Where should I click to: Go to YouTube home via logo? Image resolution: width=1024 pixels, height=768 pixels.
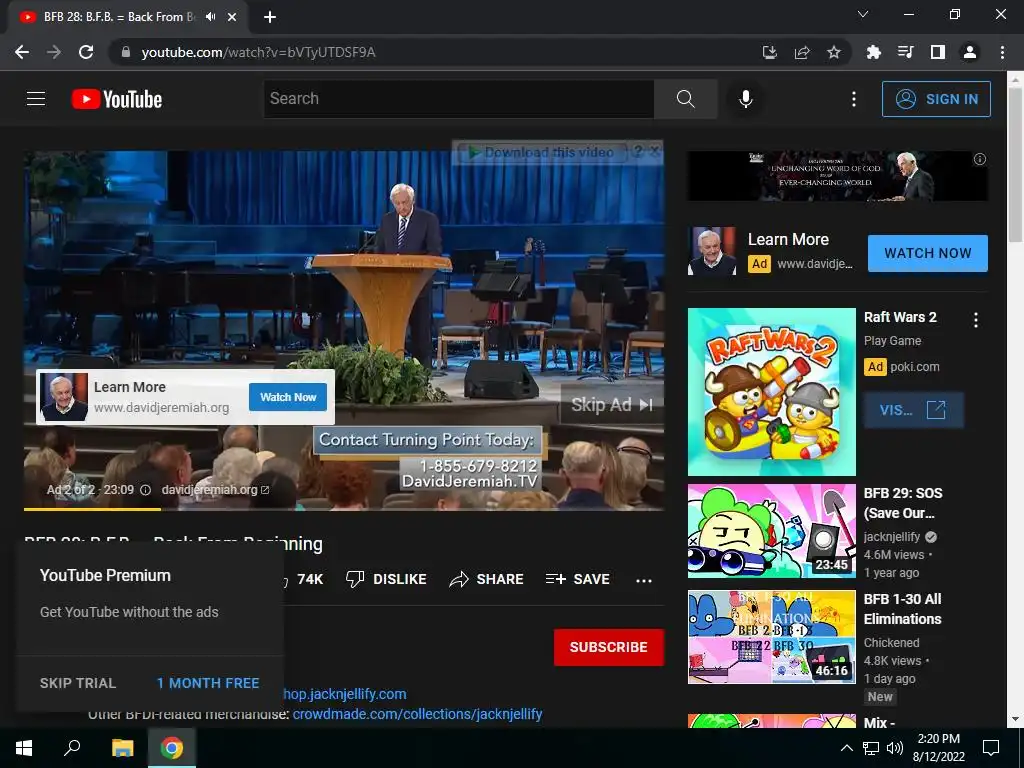click(117, 99)
